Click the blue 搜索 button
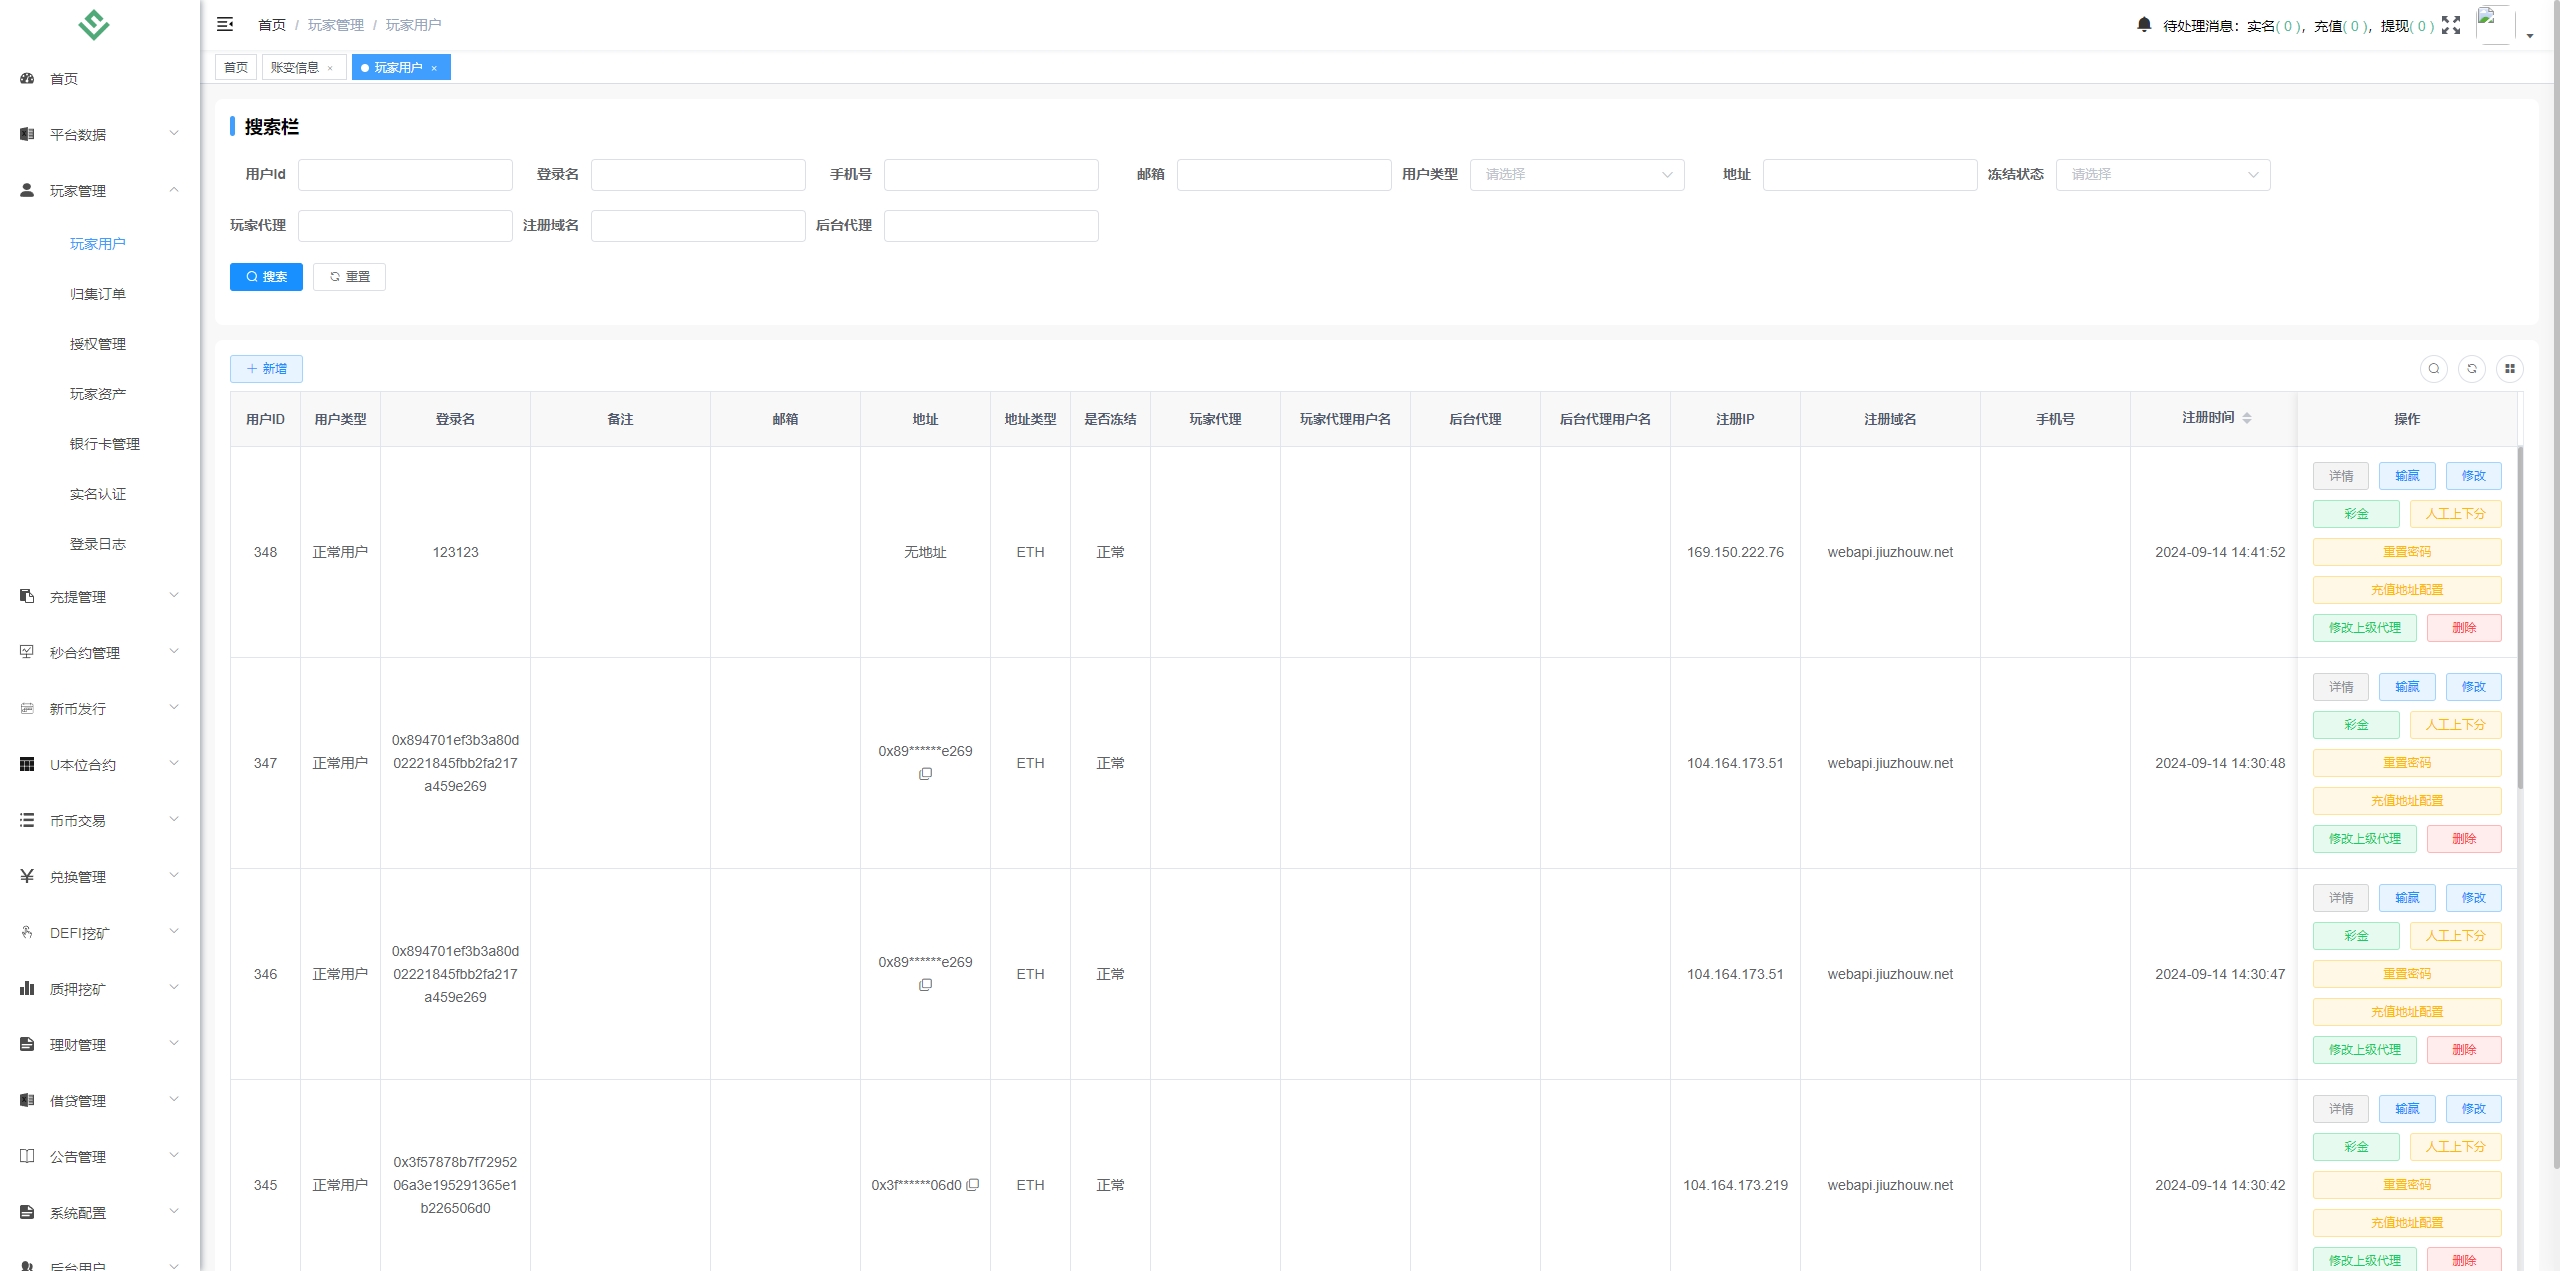The width and height of the screenshot is (2560, 1271). click(266, 277)
